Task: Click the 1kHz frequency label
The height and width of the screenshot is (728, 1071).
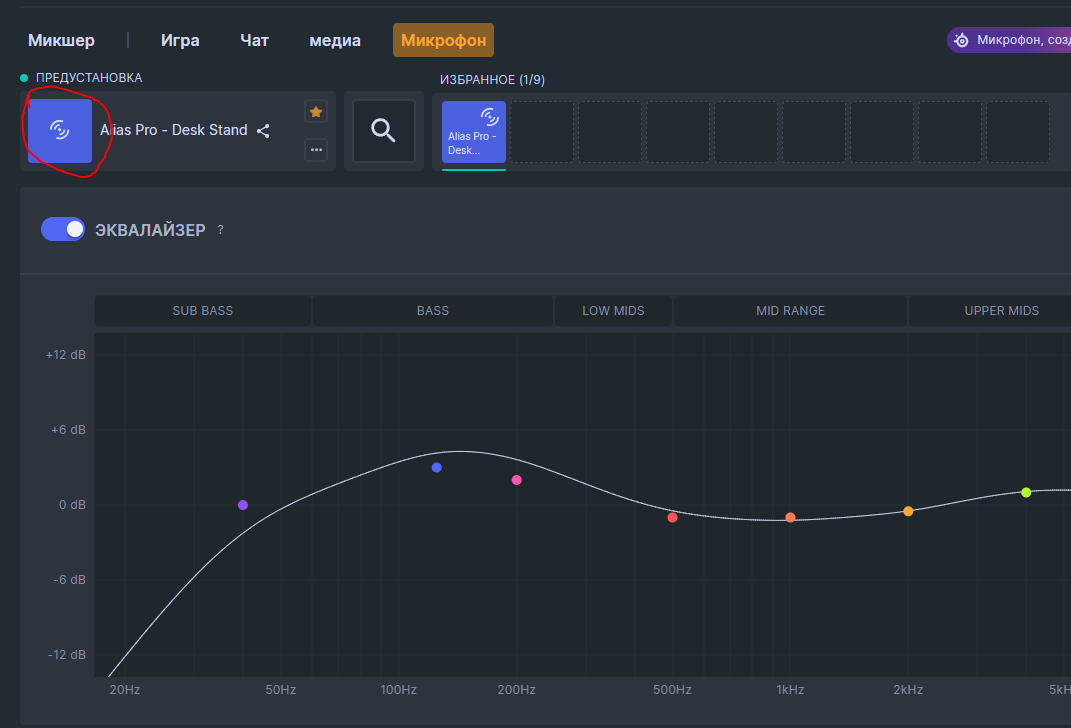Action: click(x=790, y=690)
